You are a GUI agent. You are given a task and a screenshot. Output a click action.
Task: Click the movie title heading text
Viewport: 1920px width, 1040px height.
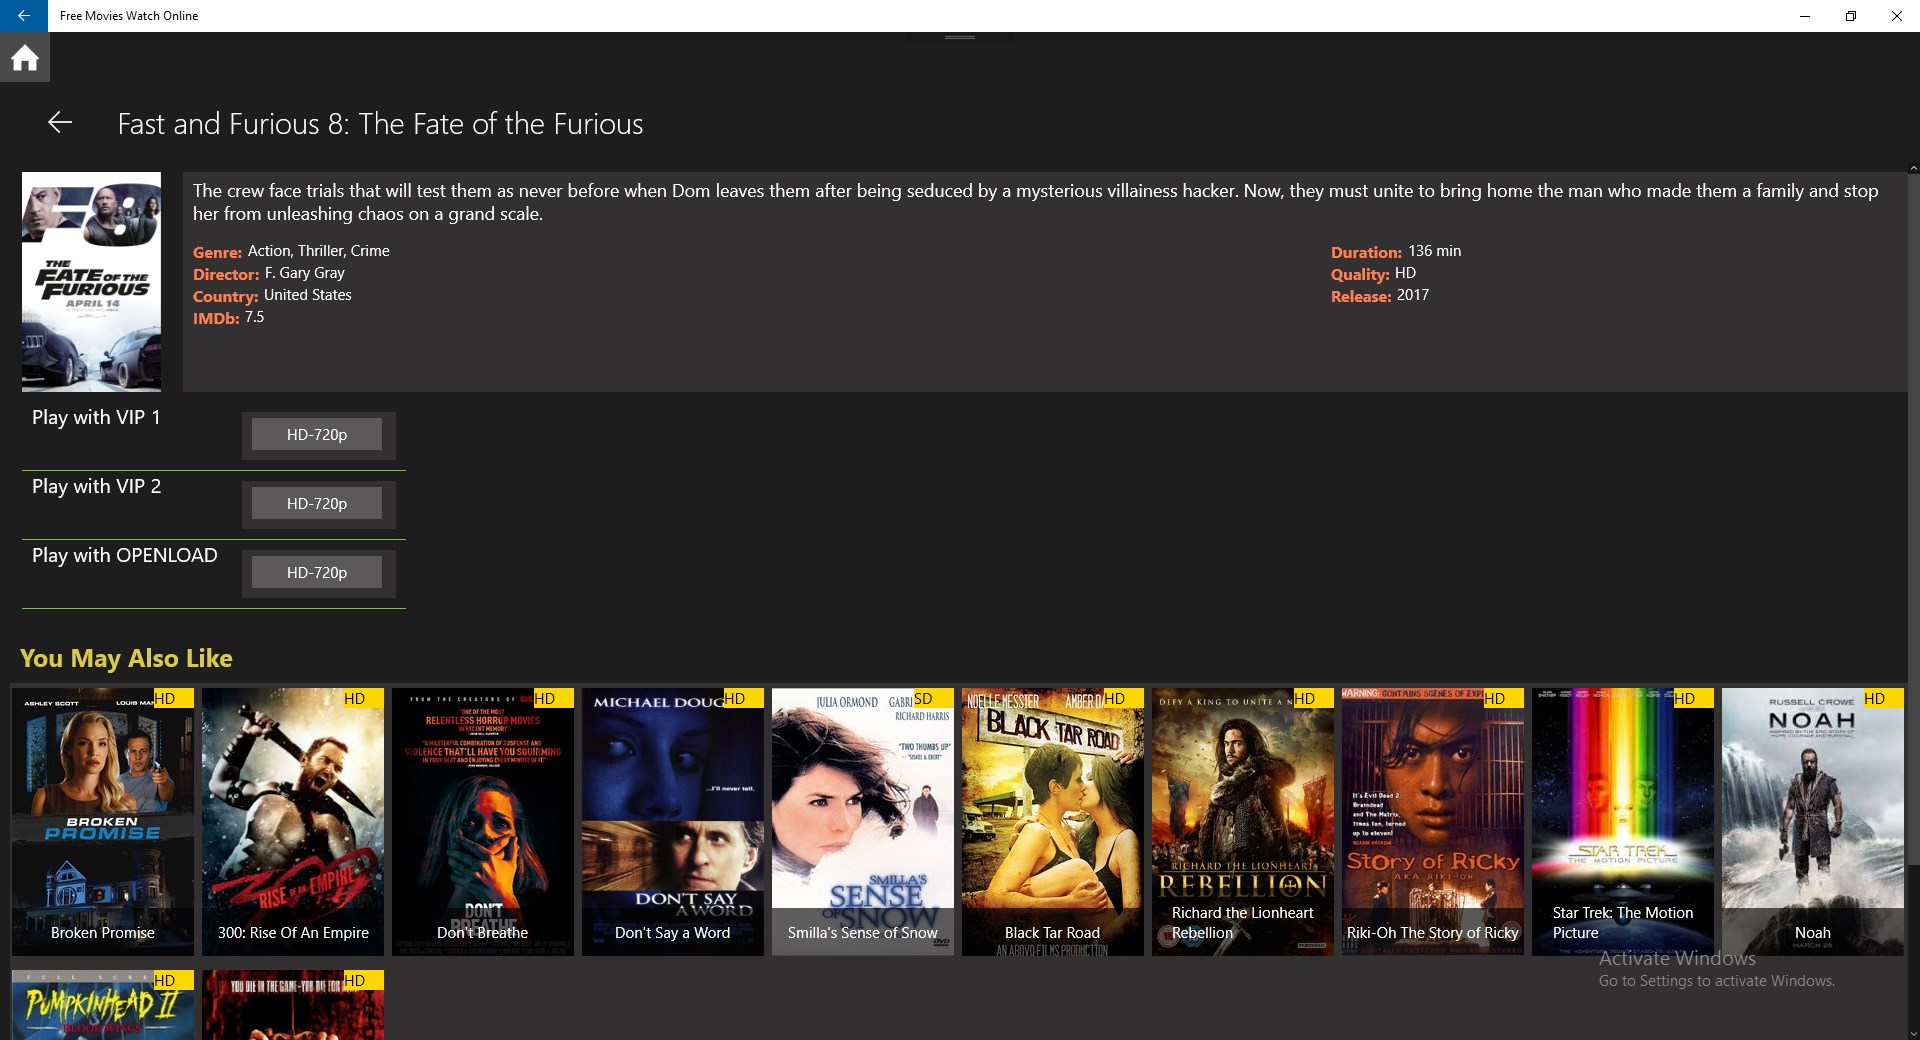pos(380,124)
